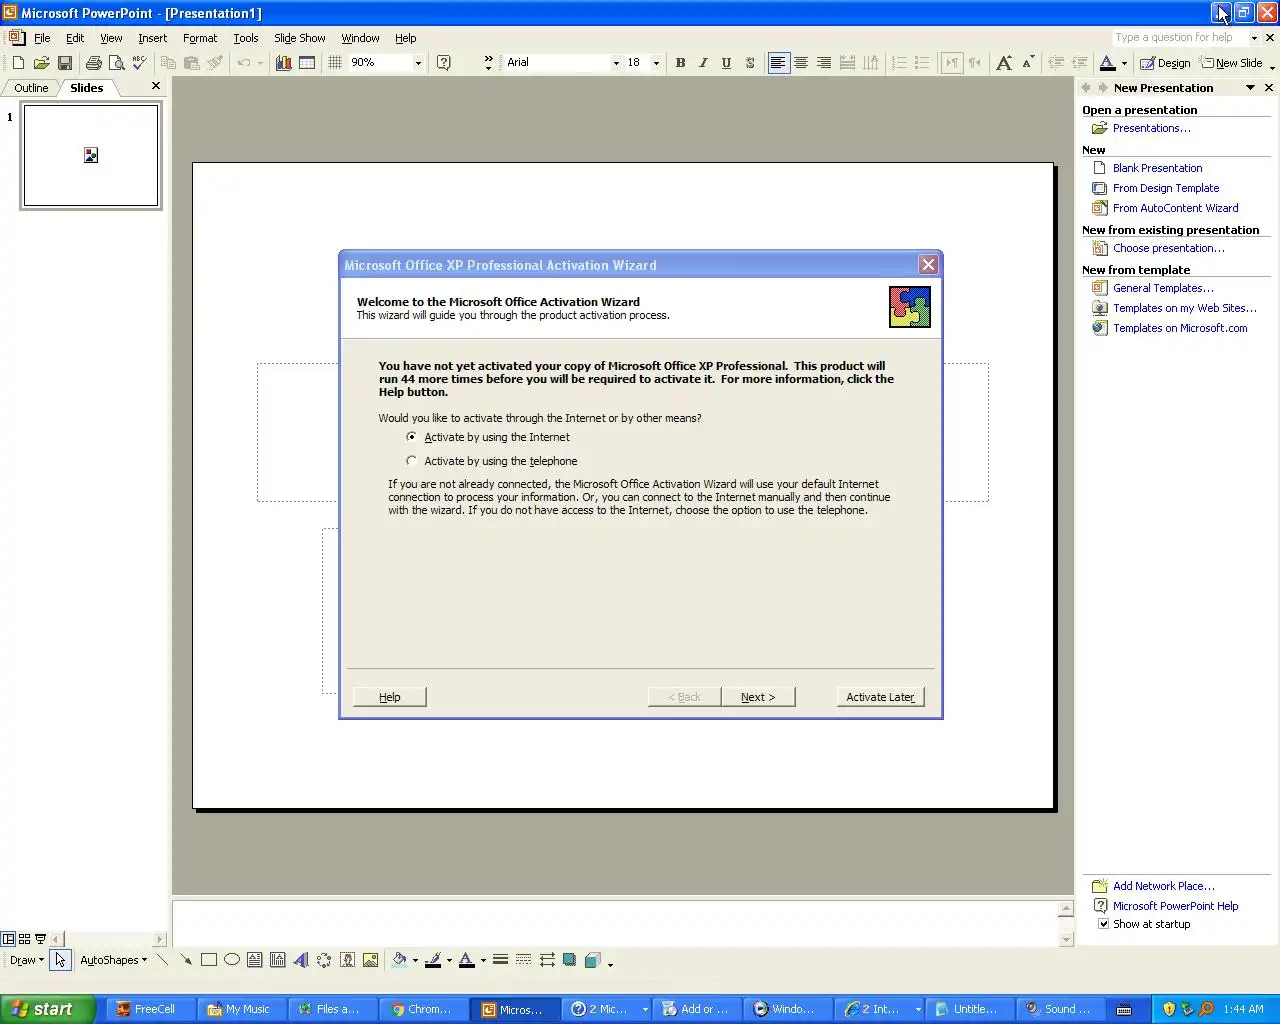Click the Fill Color paint bucket swatch
Screen dimensions: 1280x1024
(x=399, y=960)
